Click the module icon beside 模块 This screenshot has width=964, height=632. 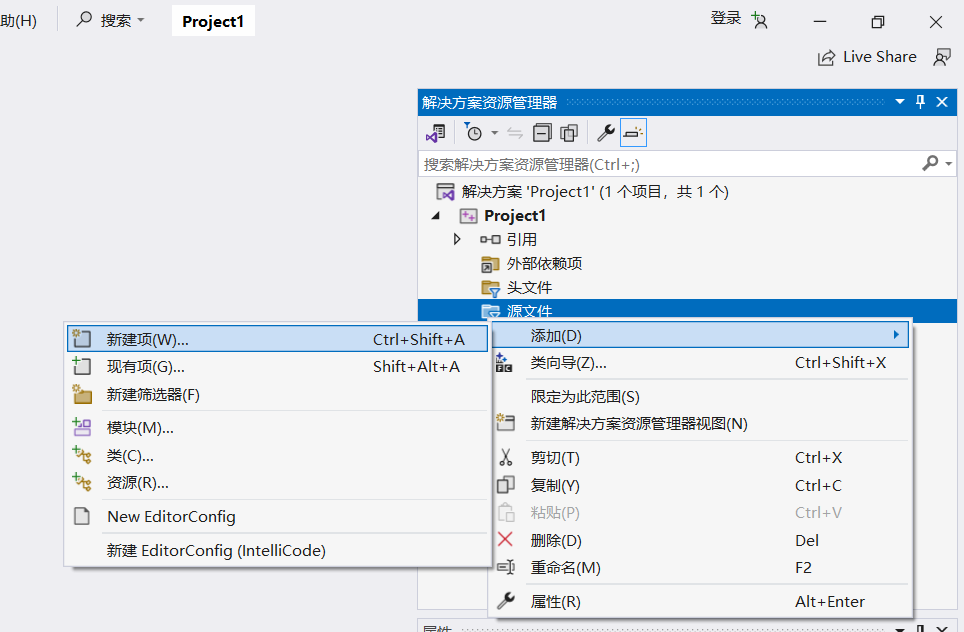(x=82, y=427)
